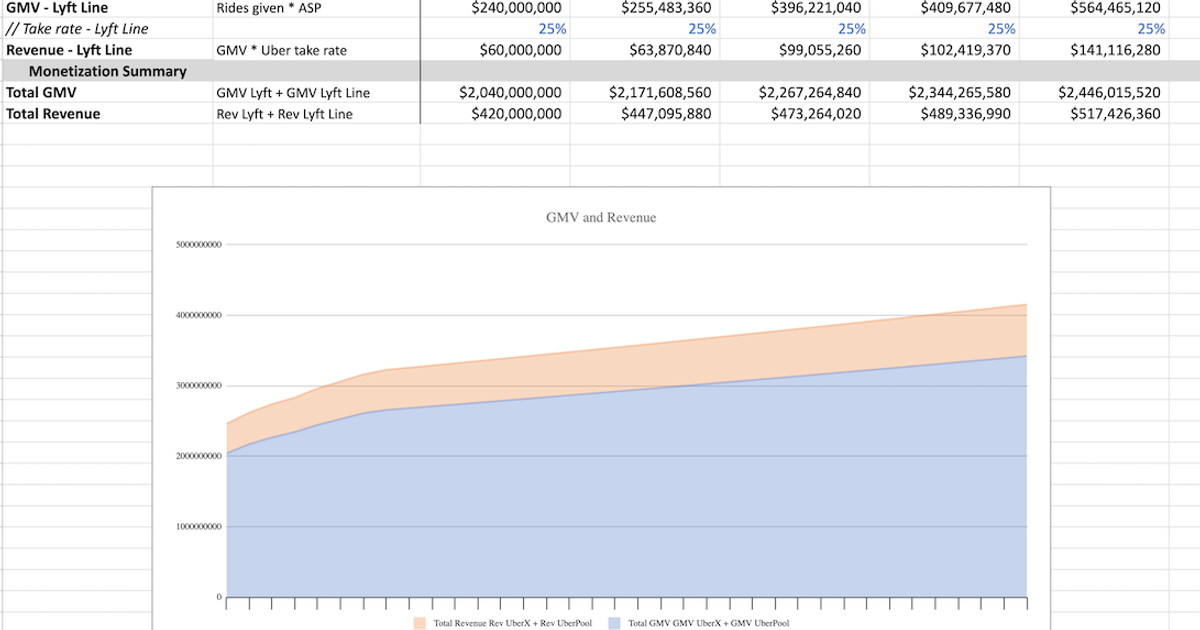Select the "Rides given * ASP" formula cell
Viewport: 1200px width, 630px height.
tap(270, 8)
